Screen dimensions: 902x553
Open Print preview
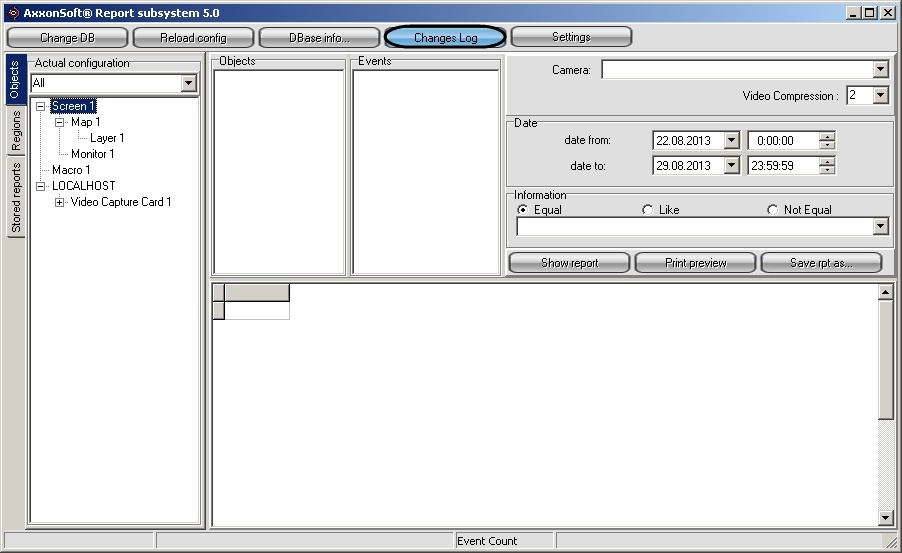pos(695,263)
